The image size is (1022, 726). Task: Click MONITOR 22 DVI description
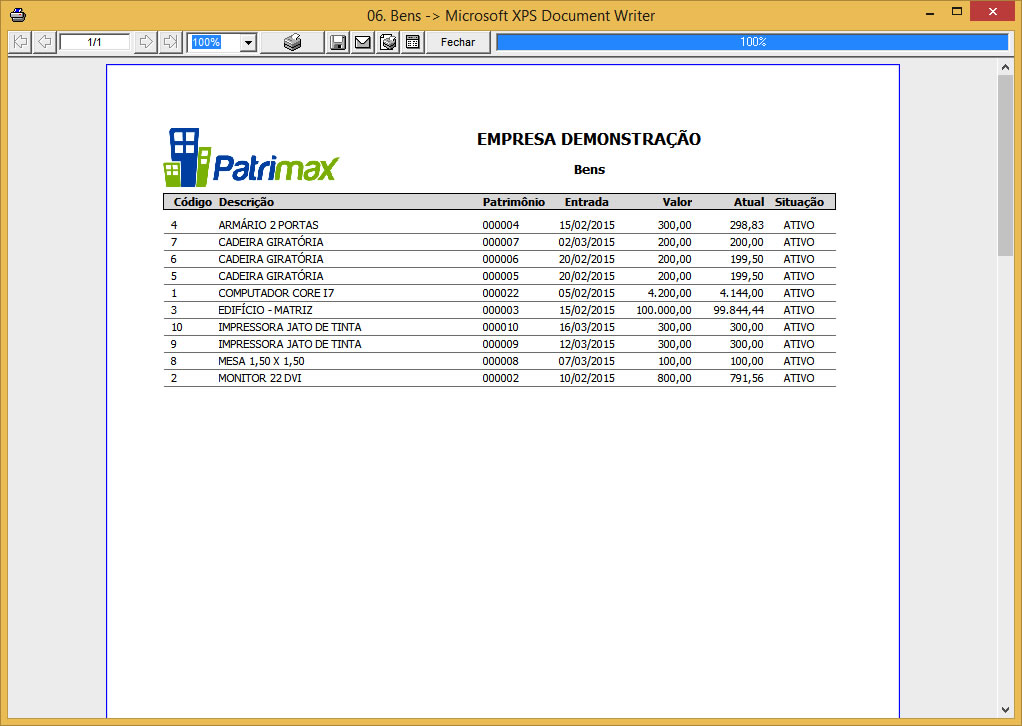pos(260,378)
